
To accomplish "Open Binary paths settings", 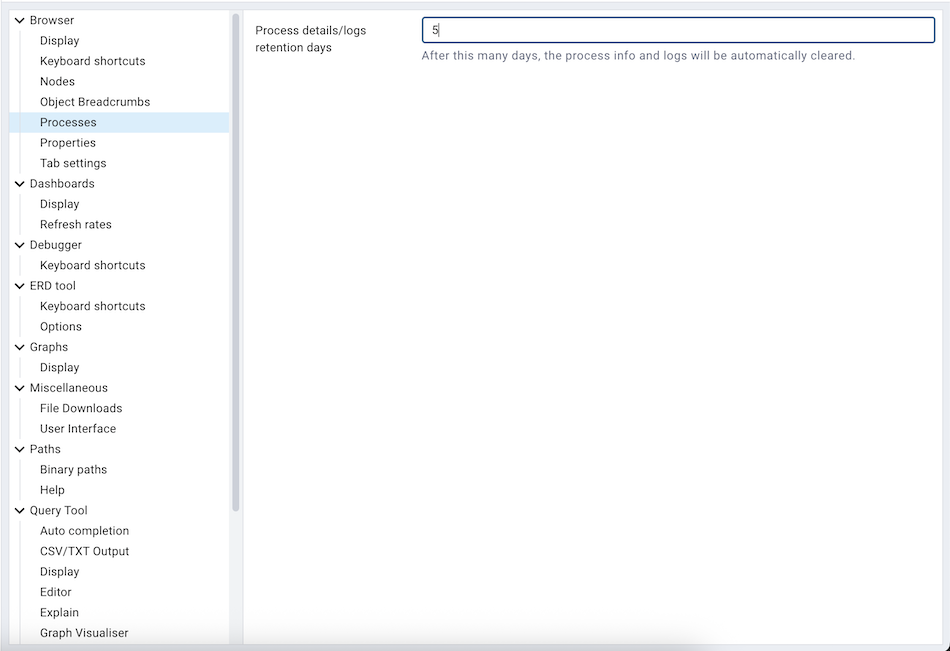I will click(73, 469).
